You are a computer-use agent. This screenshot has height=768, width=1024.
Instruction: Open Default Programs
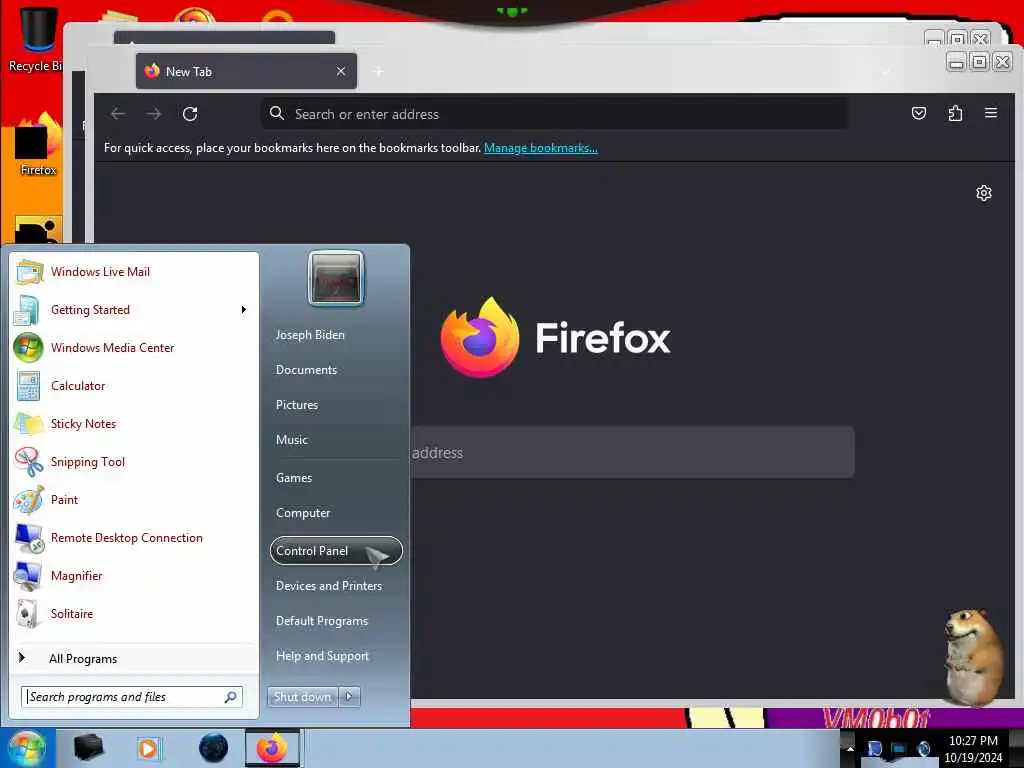(322, 621)
